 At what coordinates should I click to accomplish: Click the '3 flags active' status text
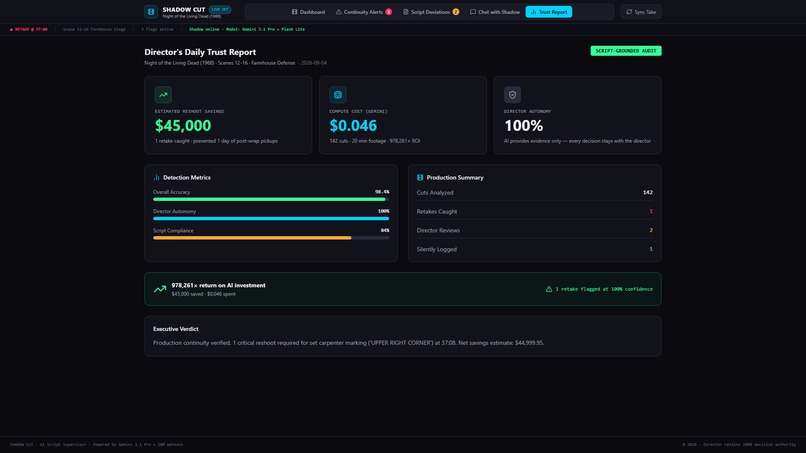coord(157,29)
